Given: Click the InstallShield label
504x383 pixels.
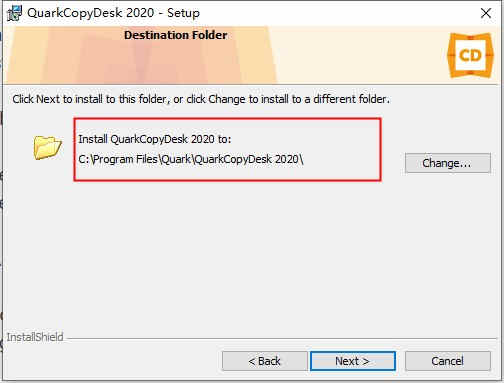Looking at the screenshot, I should click(35, 337).
